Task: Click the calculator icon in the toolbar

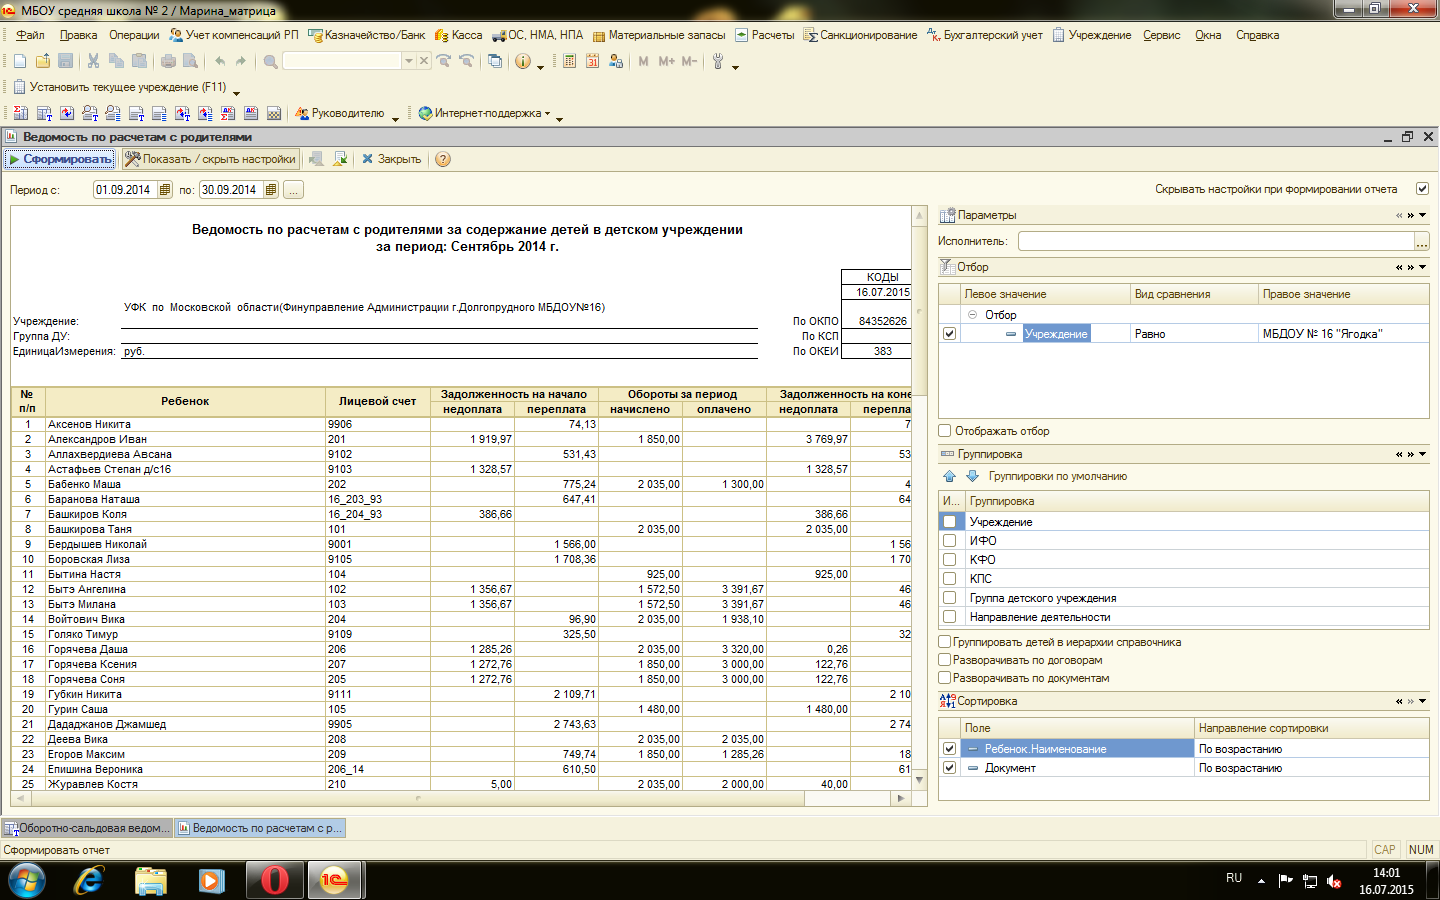Action: pos(569,61)
